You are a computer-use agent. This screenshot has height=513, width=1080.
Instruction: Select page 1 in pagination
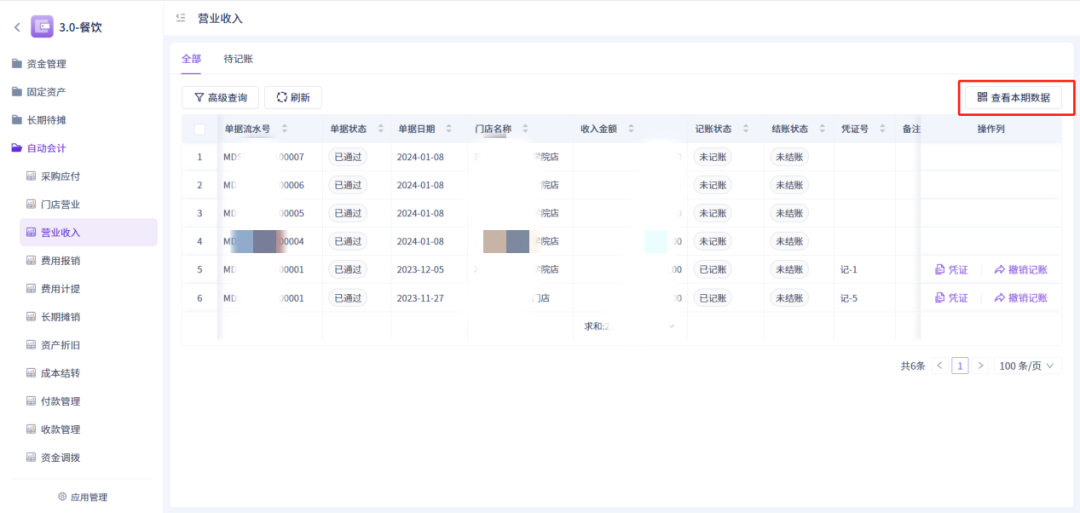tap(960, 366)
